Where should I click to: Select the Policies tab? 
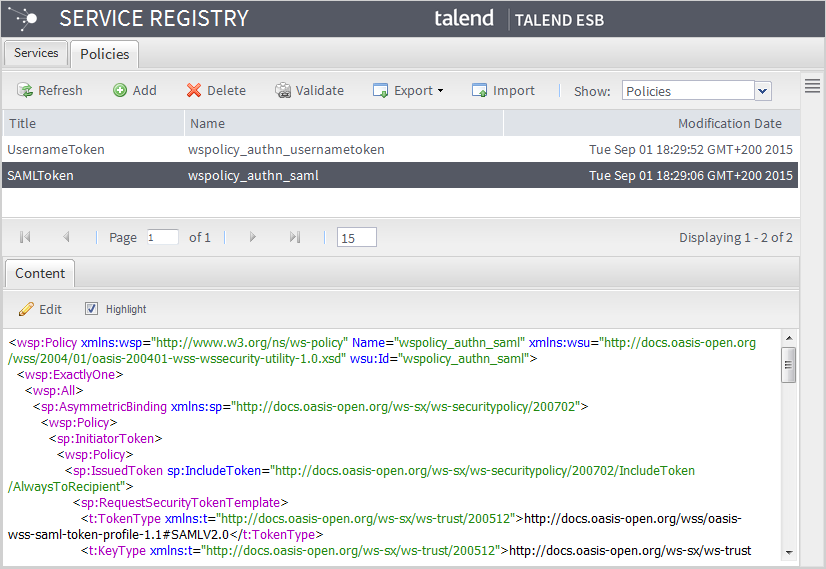[x=104, y=54]
